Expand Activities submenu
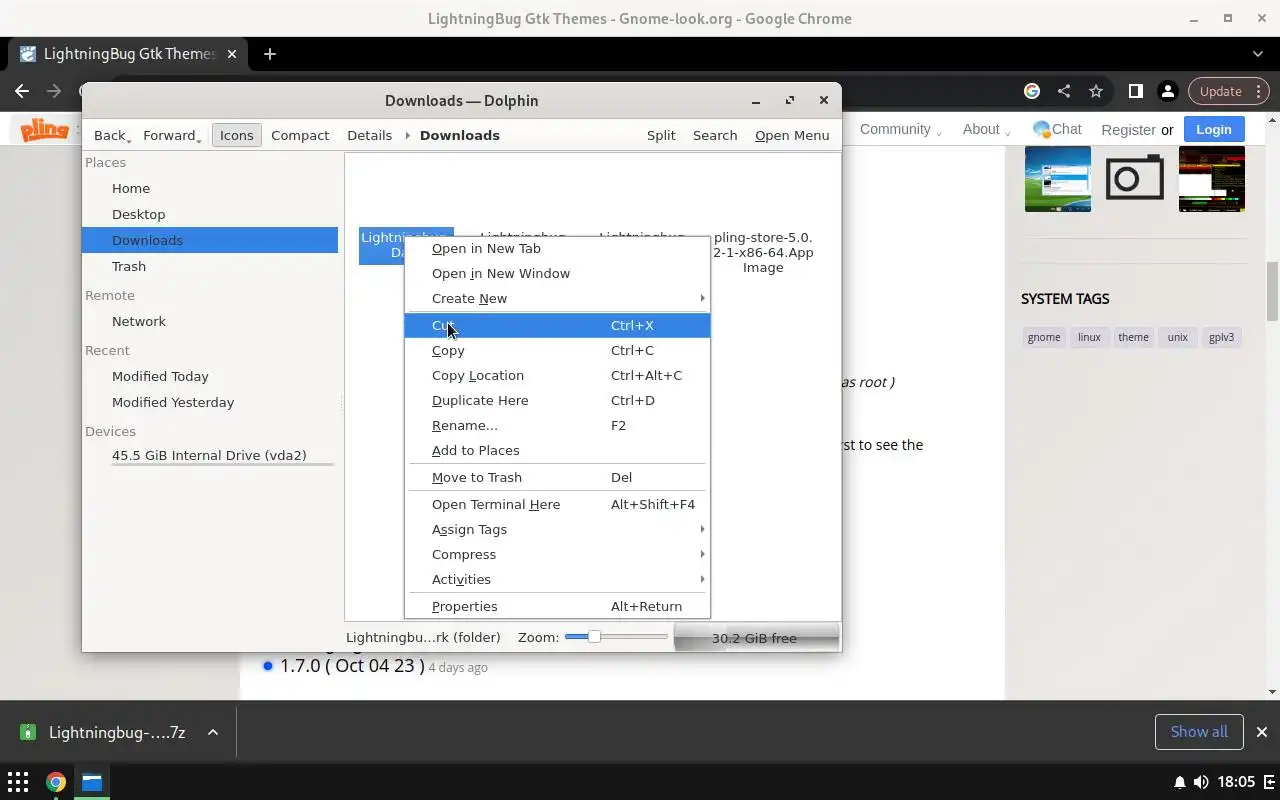 557,579
